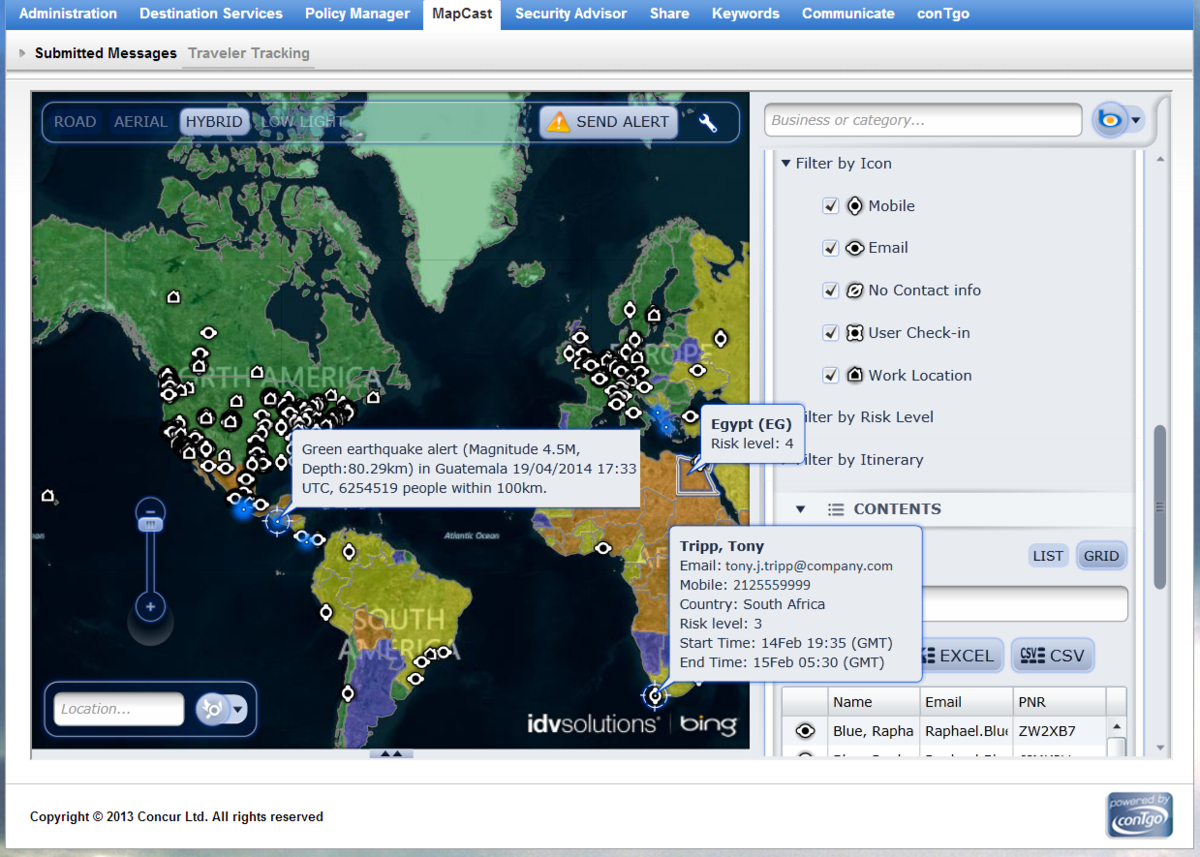
Task: Toggle the No Contact info checkbox
Action: point(830,291)
